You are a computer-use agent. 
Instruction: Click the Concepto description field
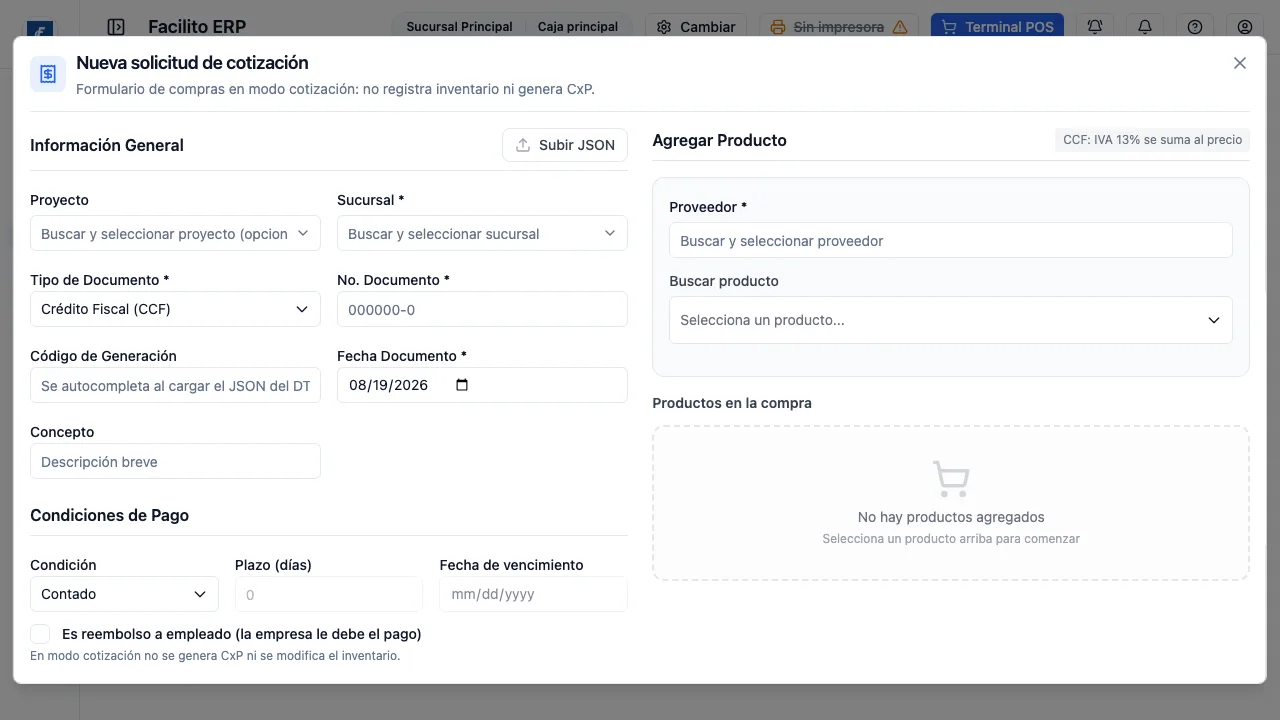(x=175, y=461)
